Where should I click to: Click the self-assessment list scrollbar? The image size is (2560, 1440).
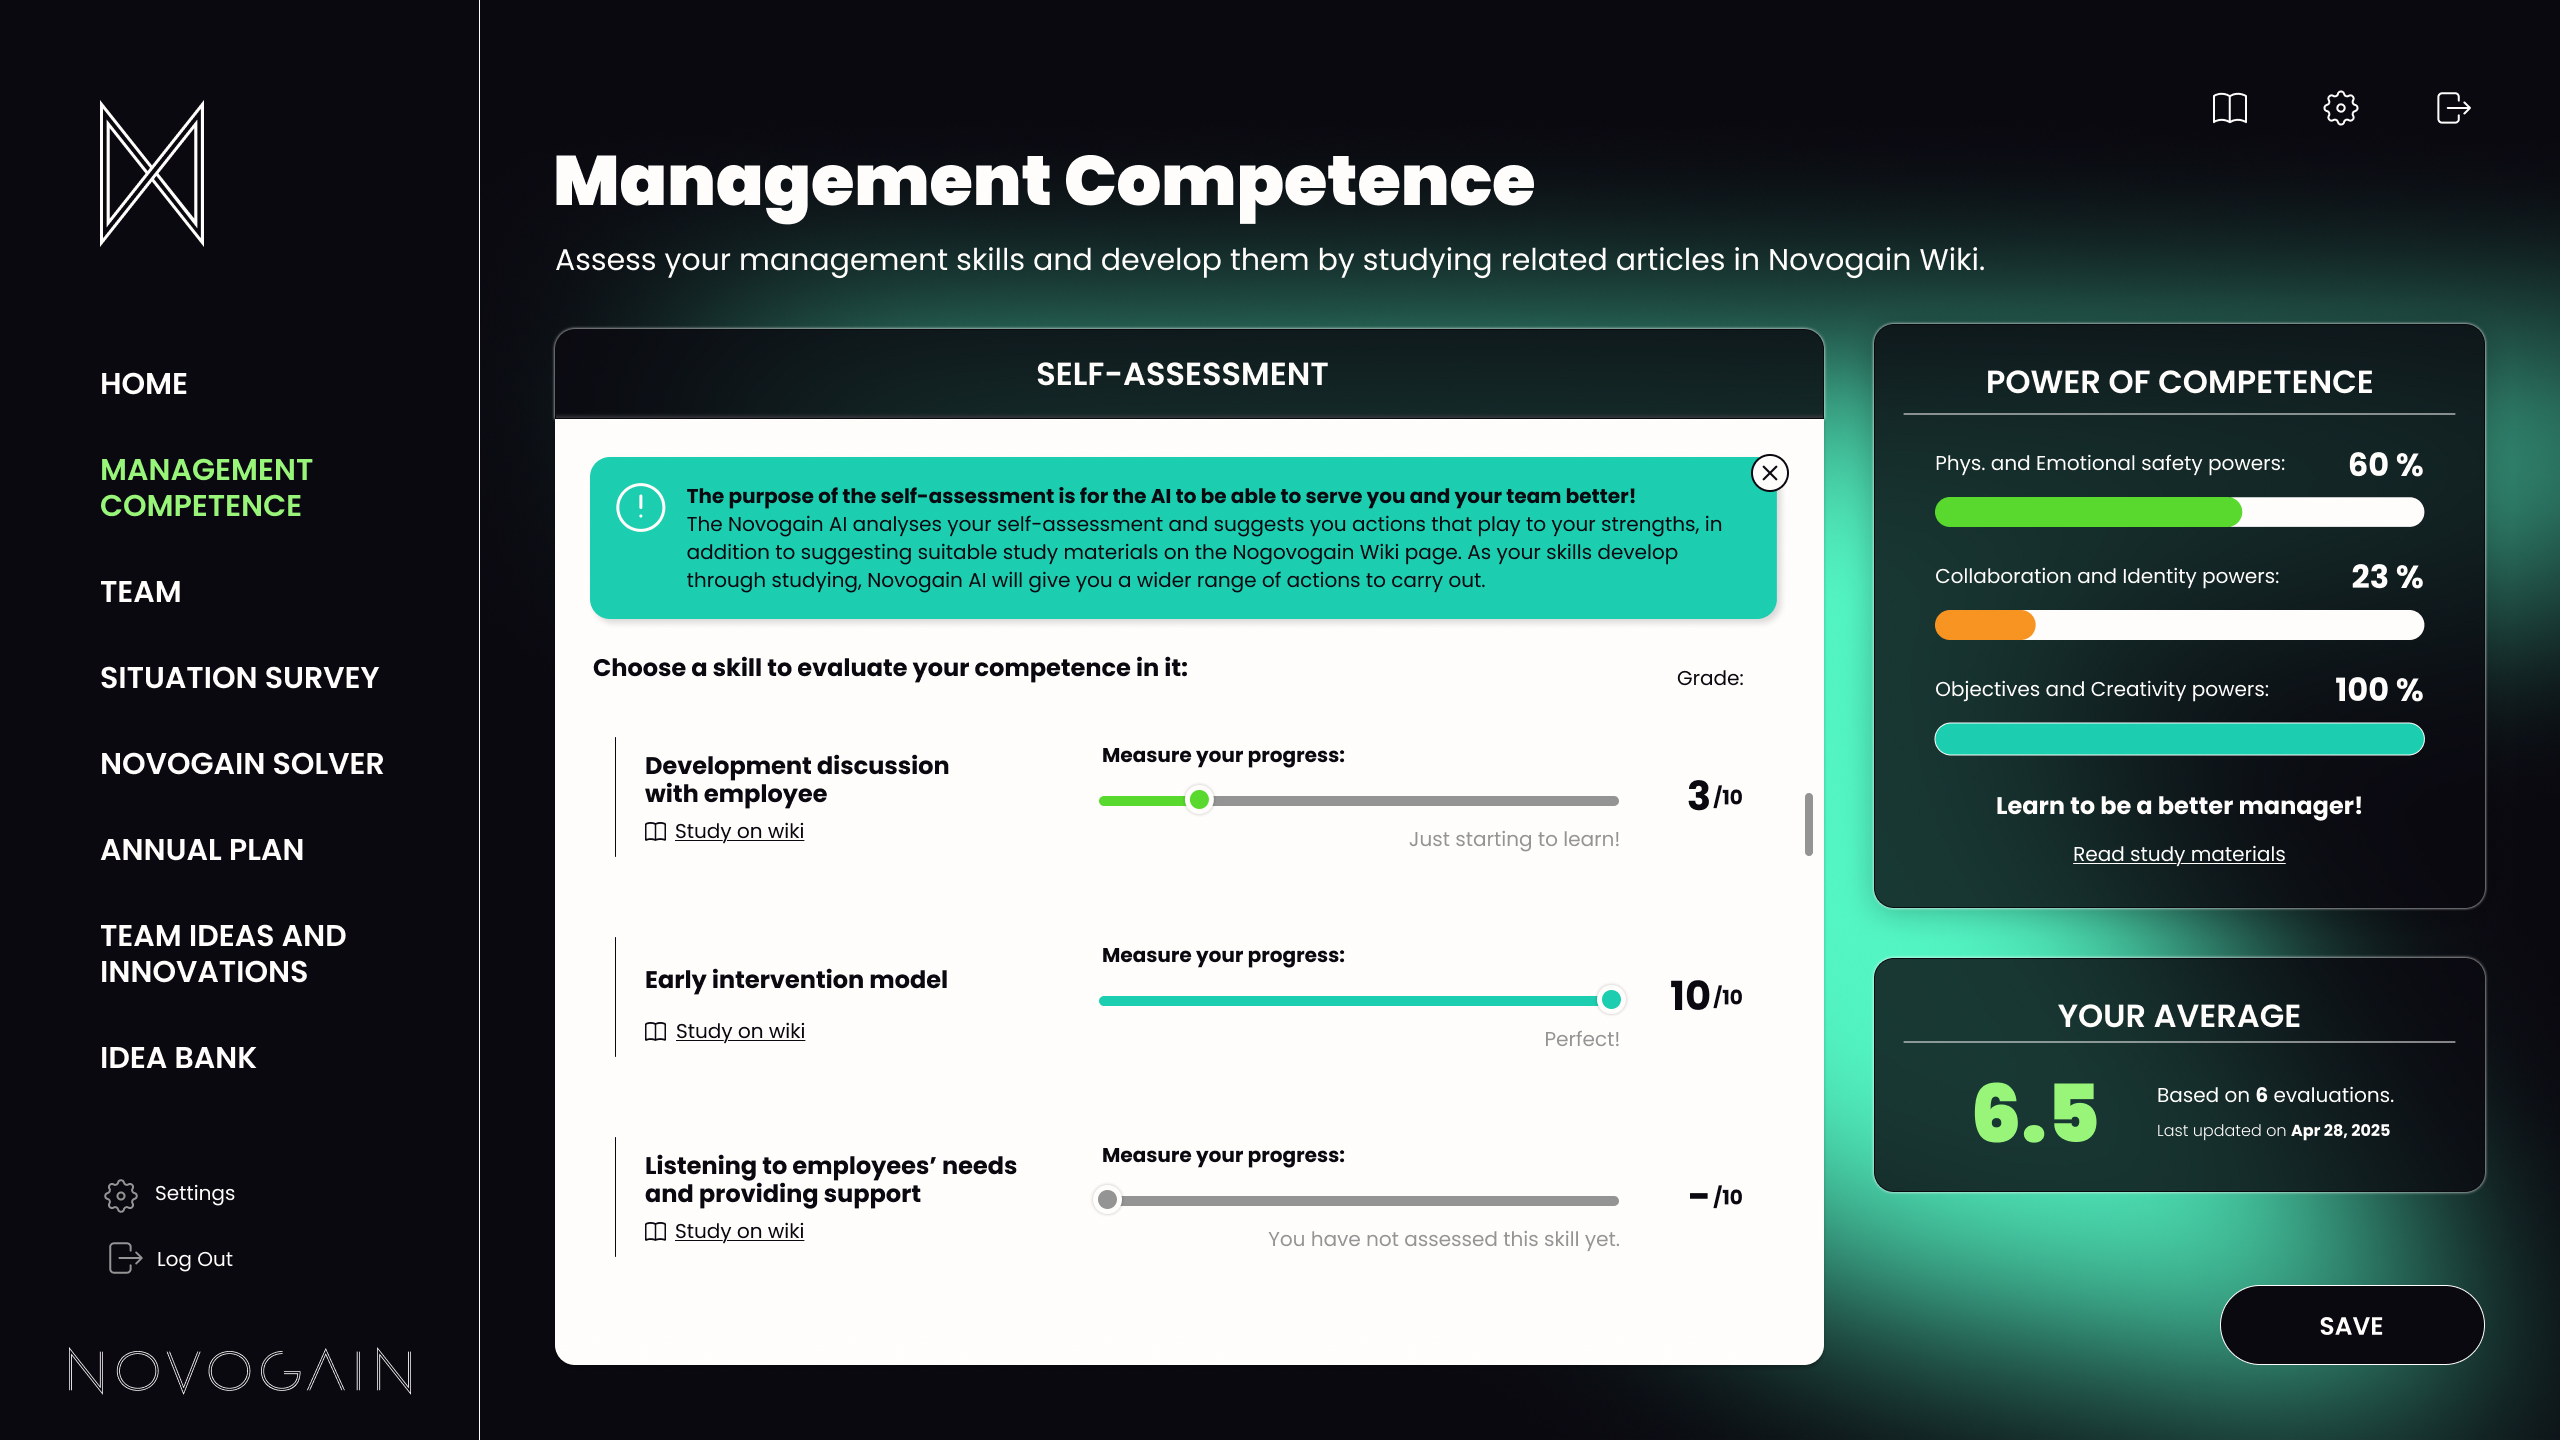[1808, 824]
